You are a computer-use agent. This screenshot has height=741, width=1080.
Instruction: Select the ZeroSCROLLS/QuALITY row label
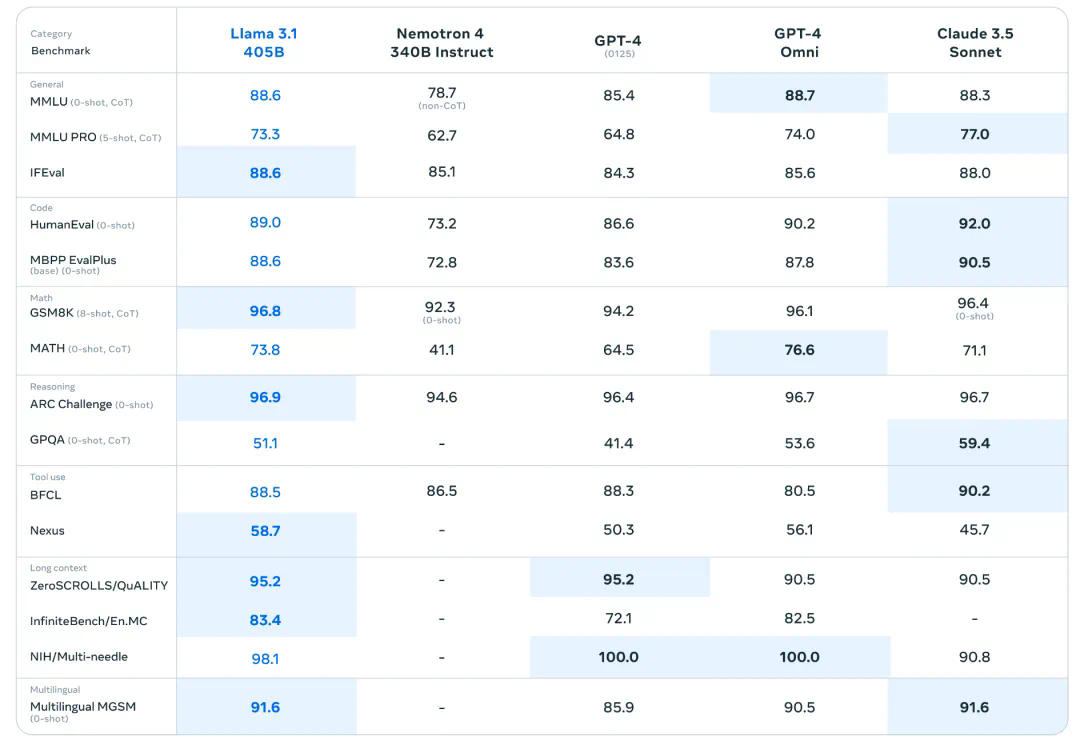point(99,585)
